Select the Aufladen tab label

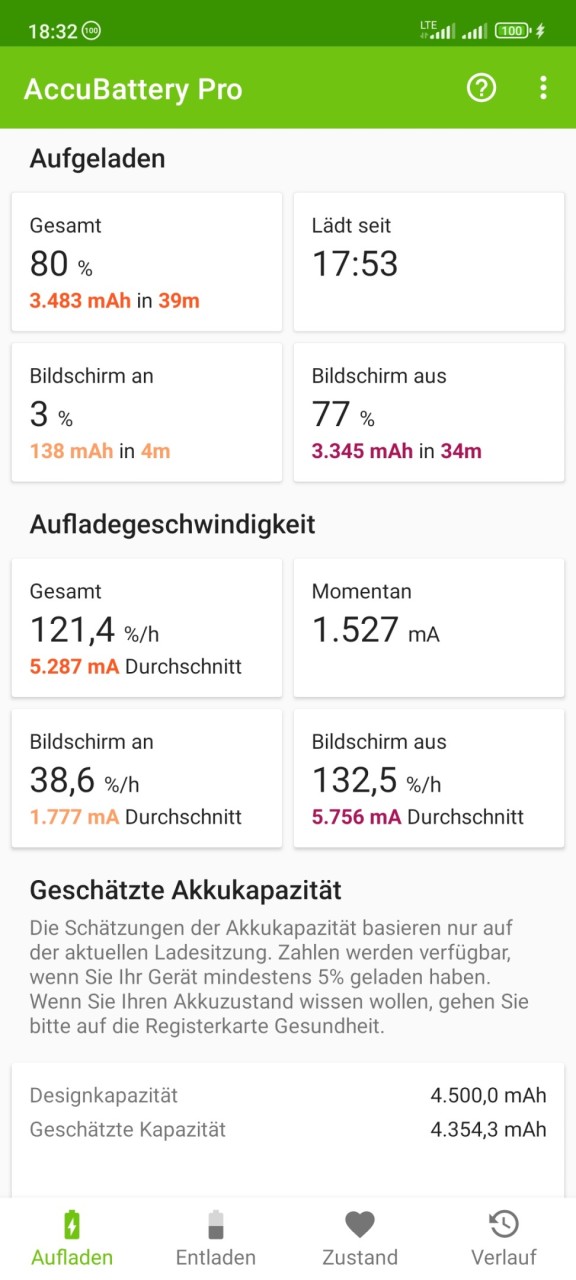click(72, 1257)
